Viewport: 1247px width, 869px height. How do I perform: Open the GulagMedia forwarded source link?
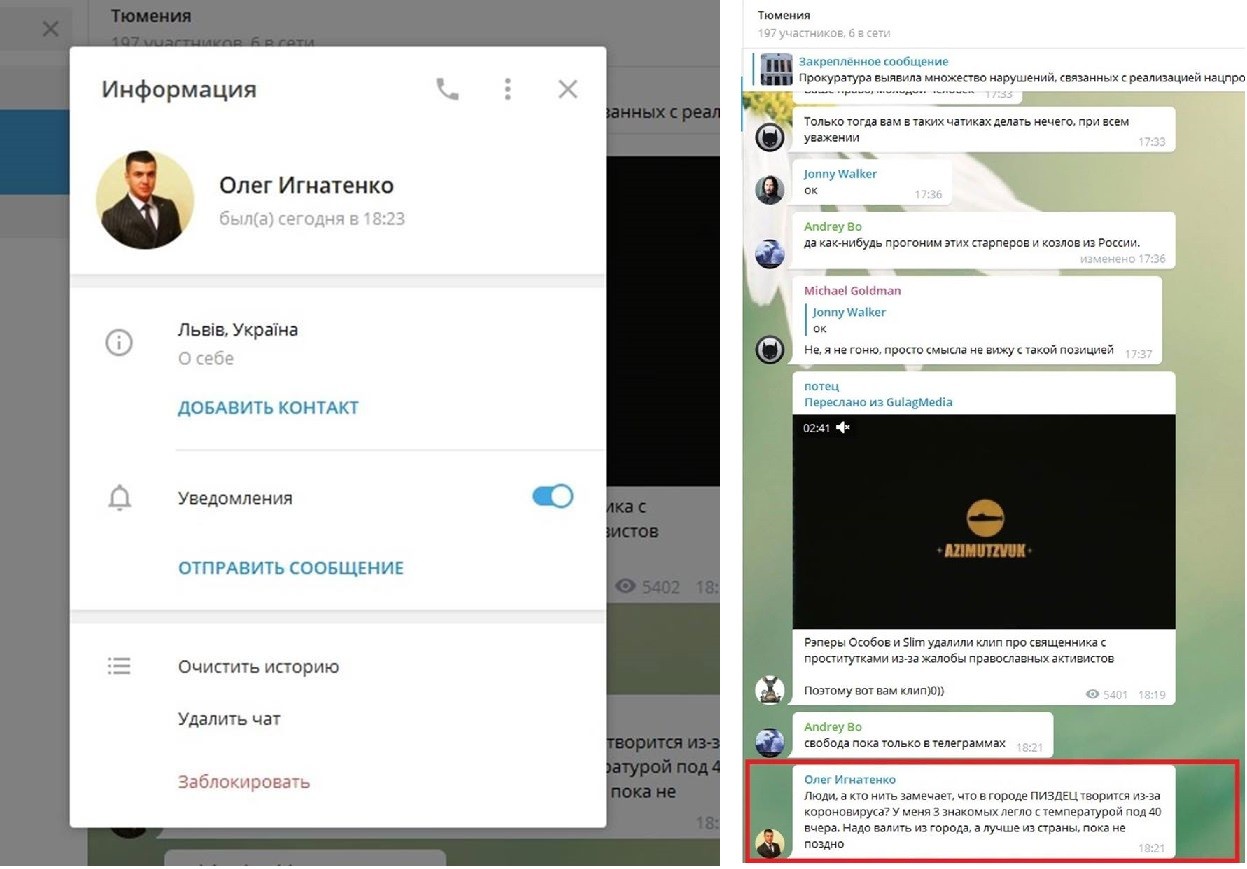[878, 402]
